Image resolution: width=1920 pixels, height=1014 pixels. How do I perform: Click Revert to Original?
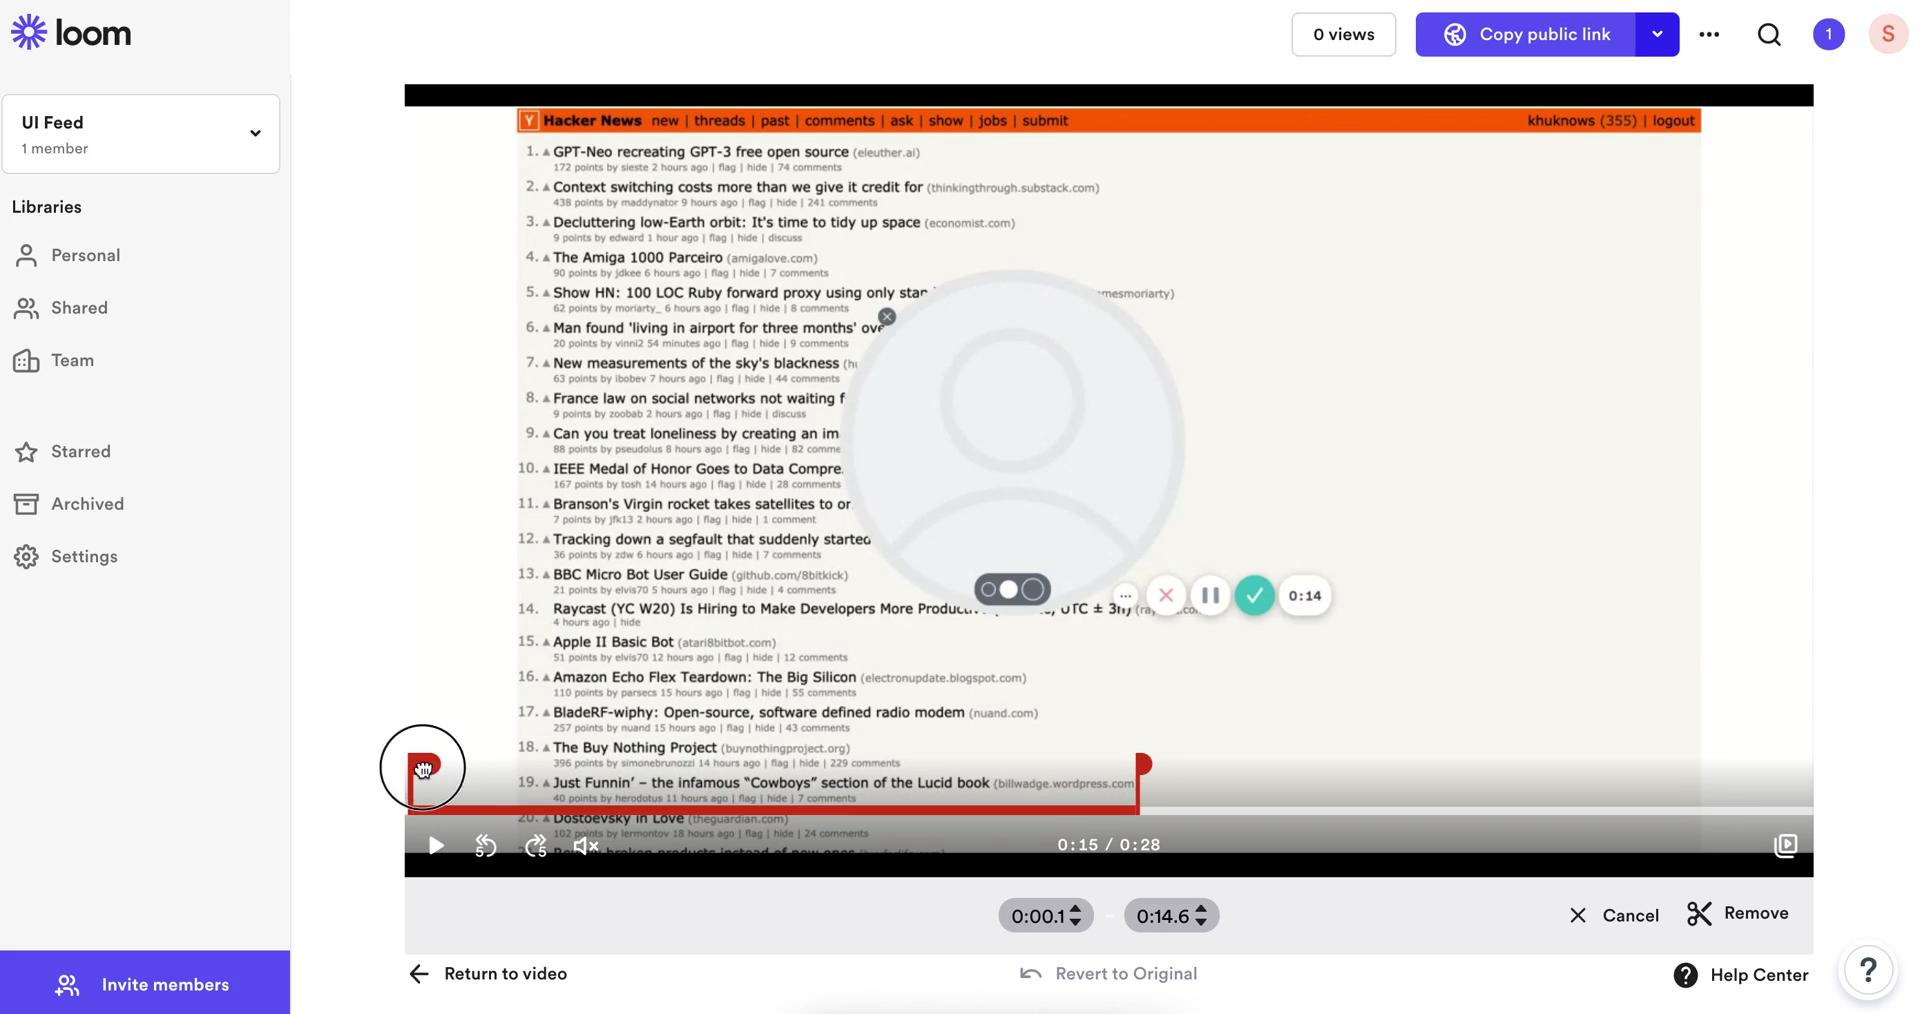(1108, 975)
